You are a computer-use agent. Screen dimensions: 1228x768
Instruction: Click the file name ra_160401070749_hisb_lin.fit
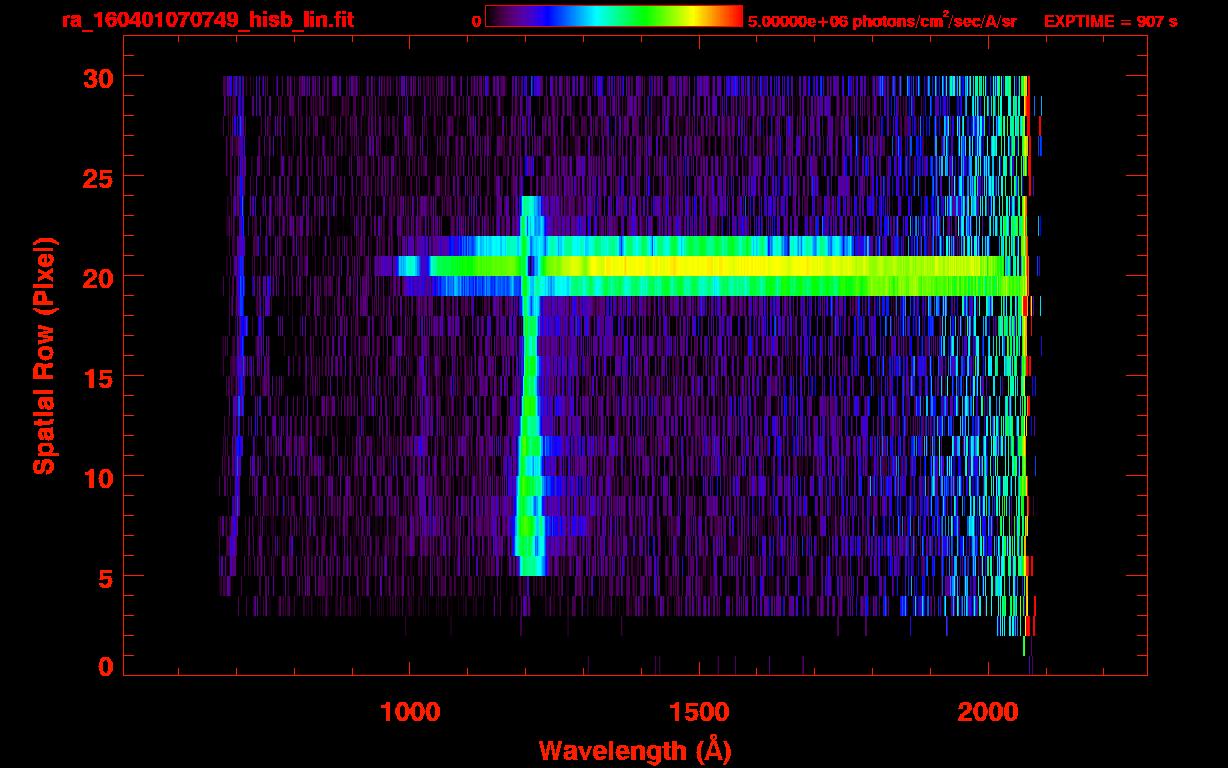(x=207, y=20)
